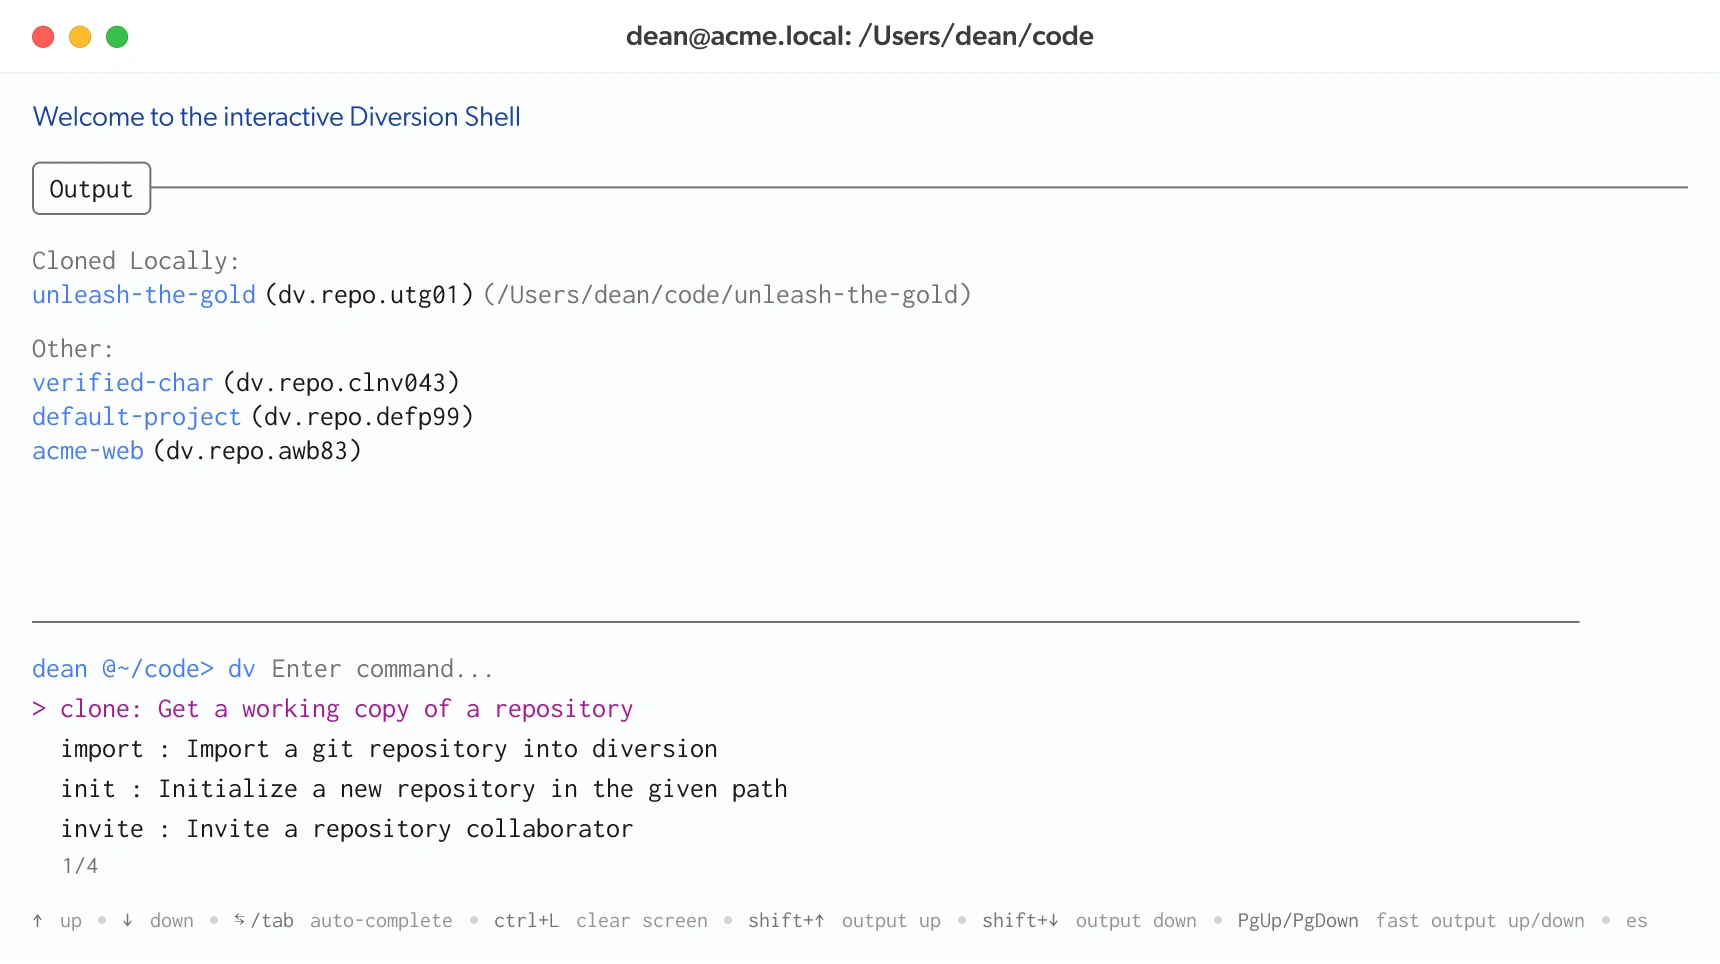The image size is (1720, 964).
Task: Switch to the Output tab
Action: (x=90, y=188)
